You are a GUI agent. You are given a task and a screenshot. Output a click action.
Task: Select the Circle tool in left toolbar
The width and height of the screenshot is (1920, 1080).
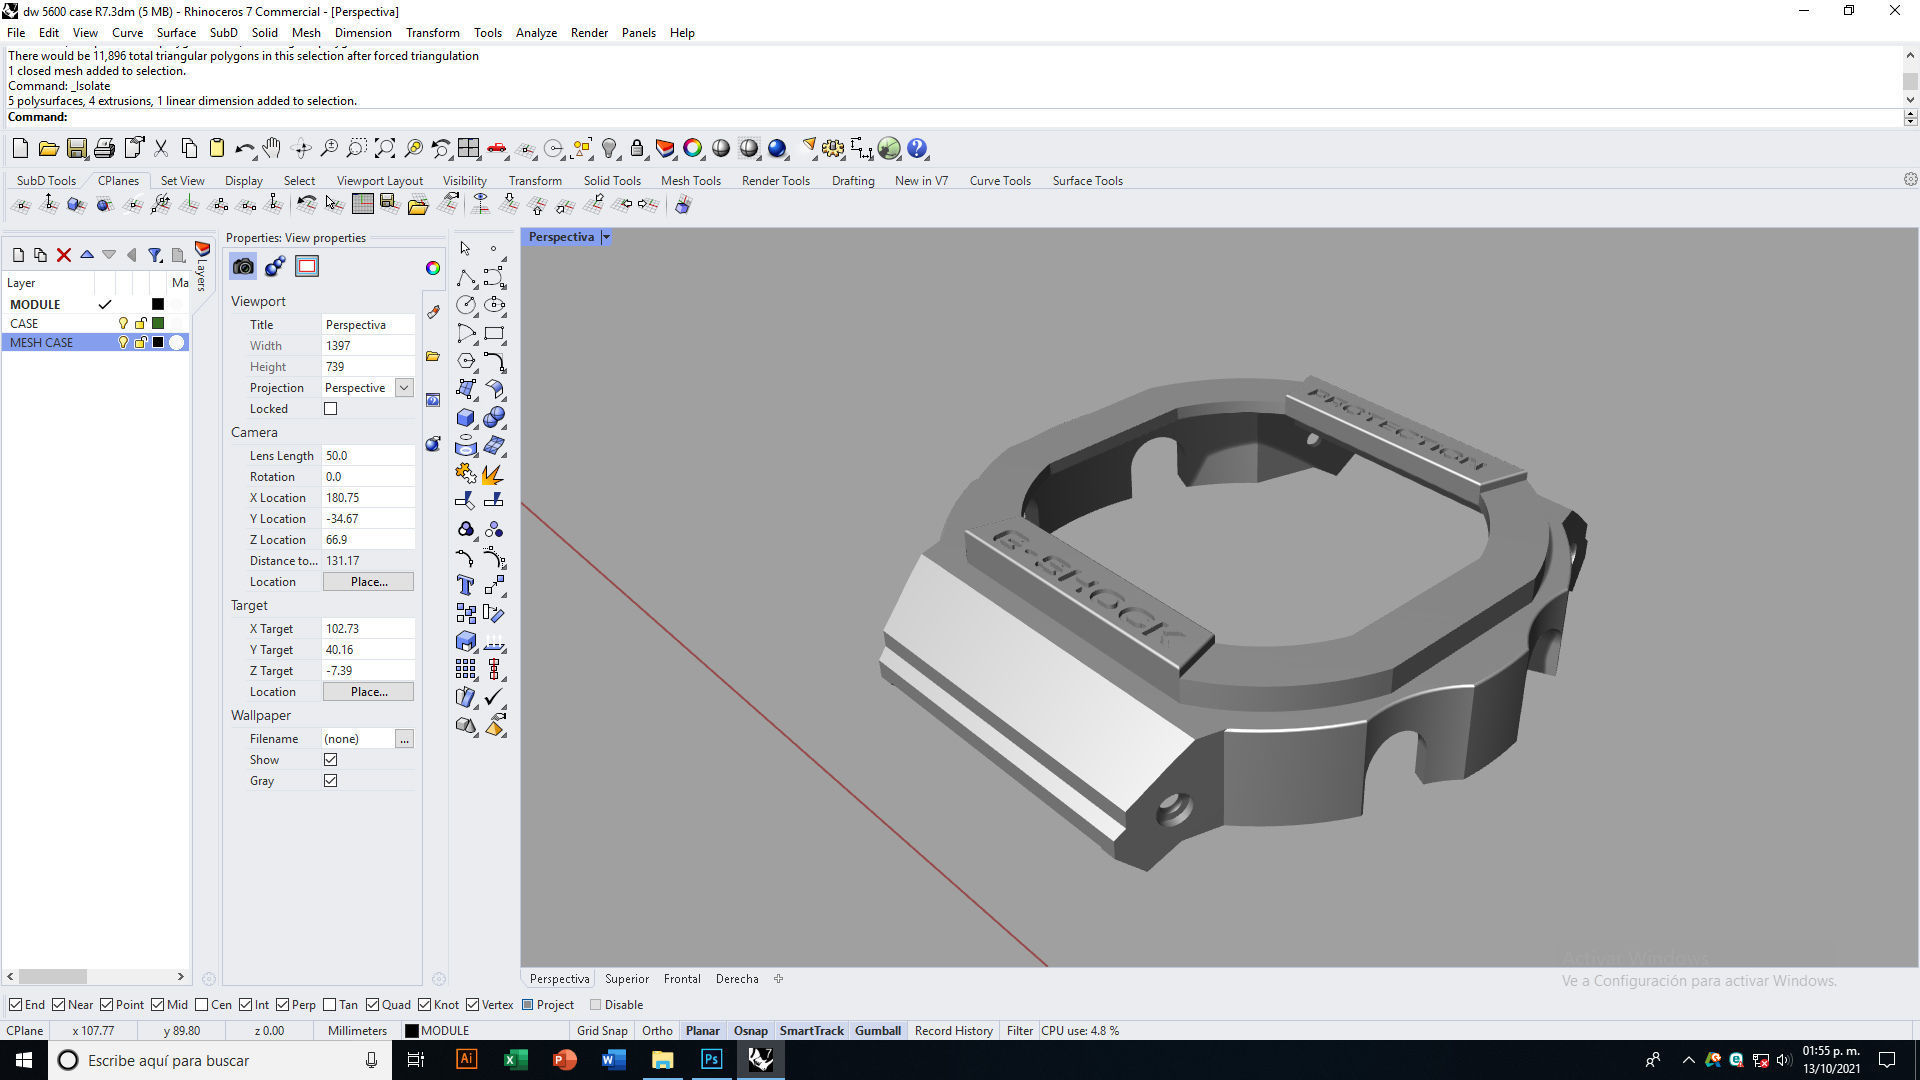pyautogui.click(x=466, y=305)
